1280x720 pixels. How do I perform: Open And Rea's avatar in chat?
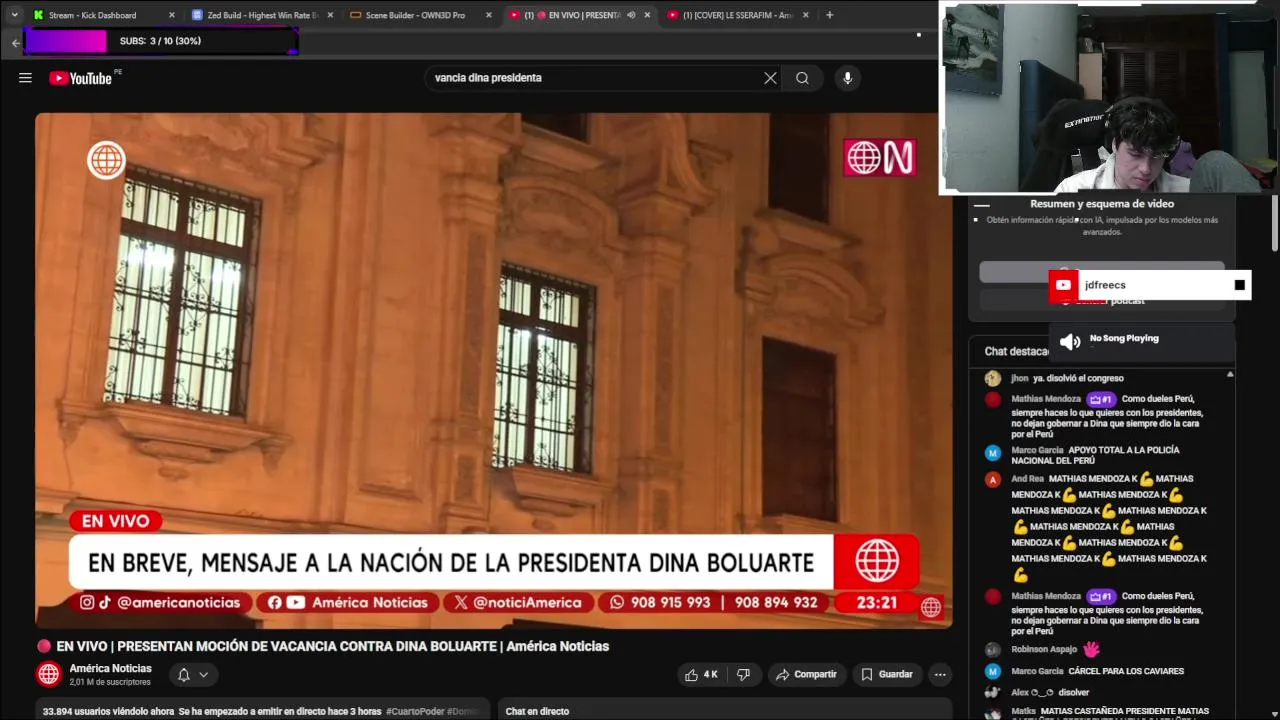click(993, 480)
